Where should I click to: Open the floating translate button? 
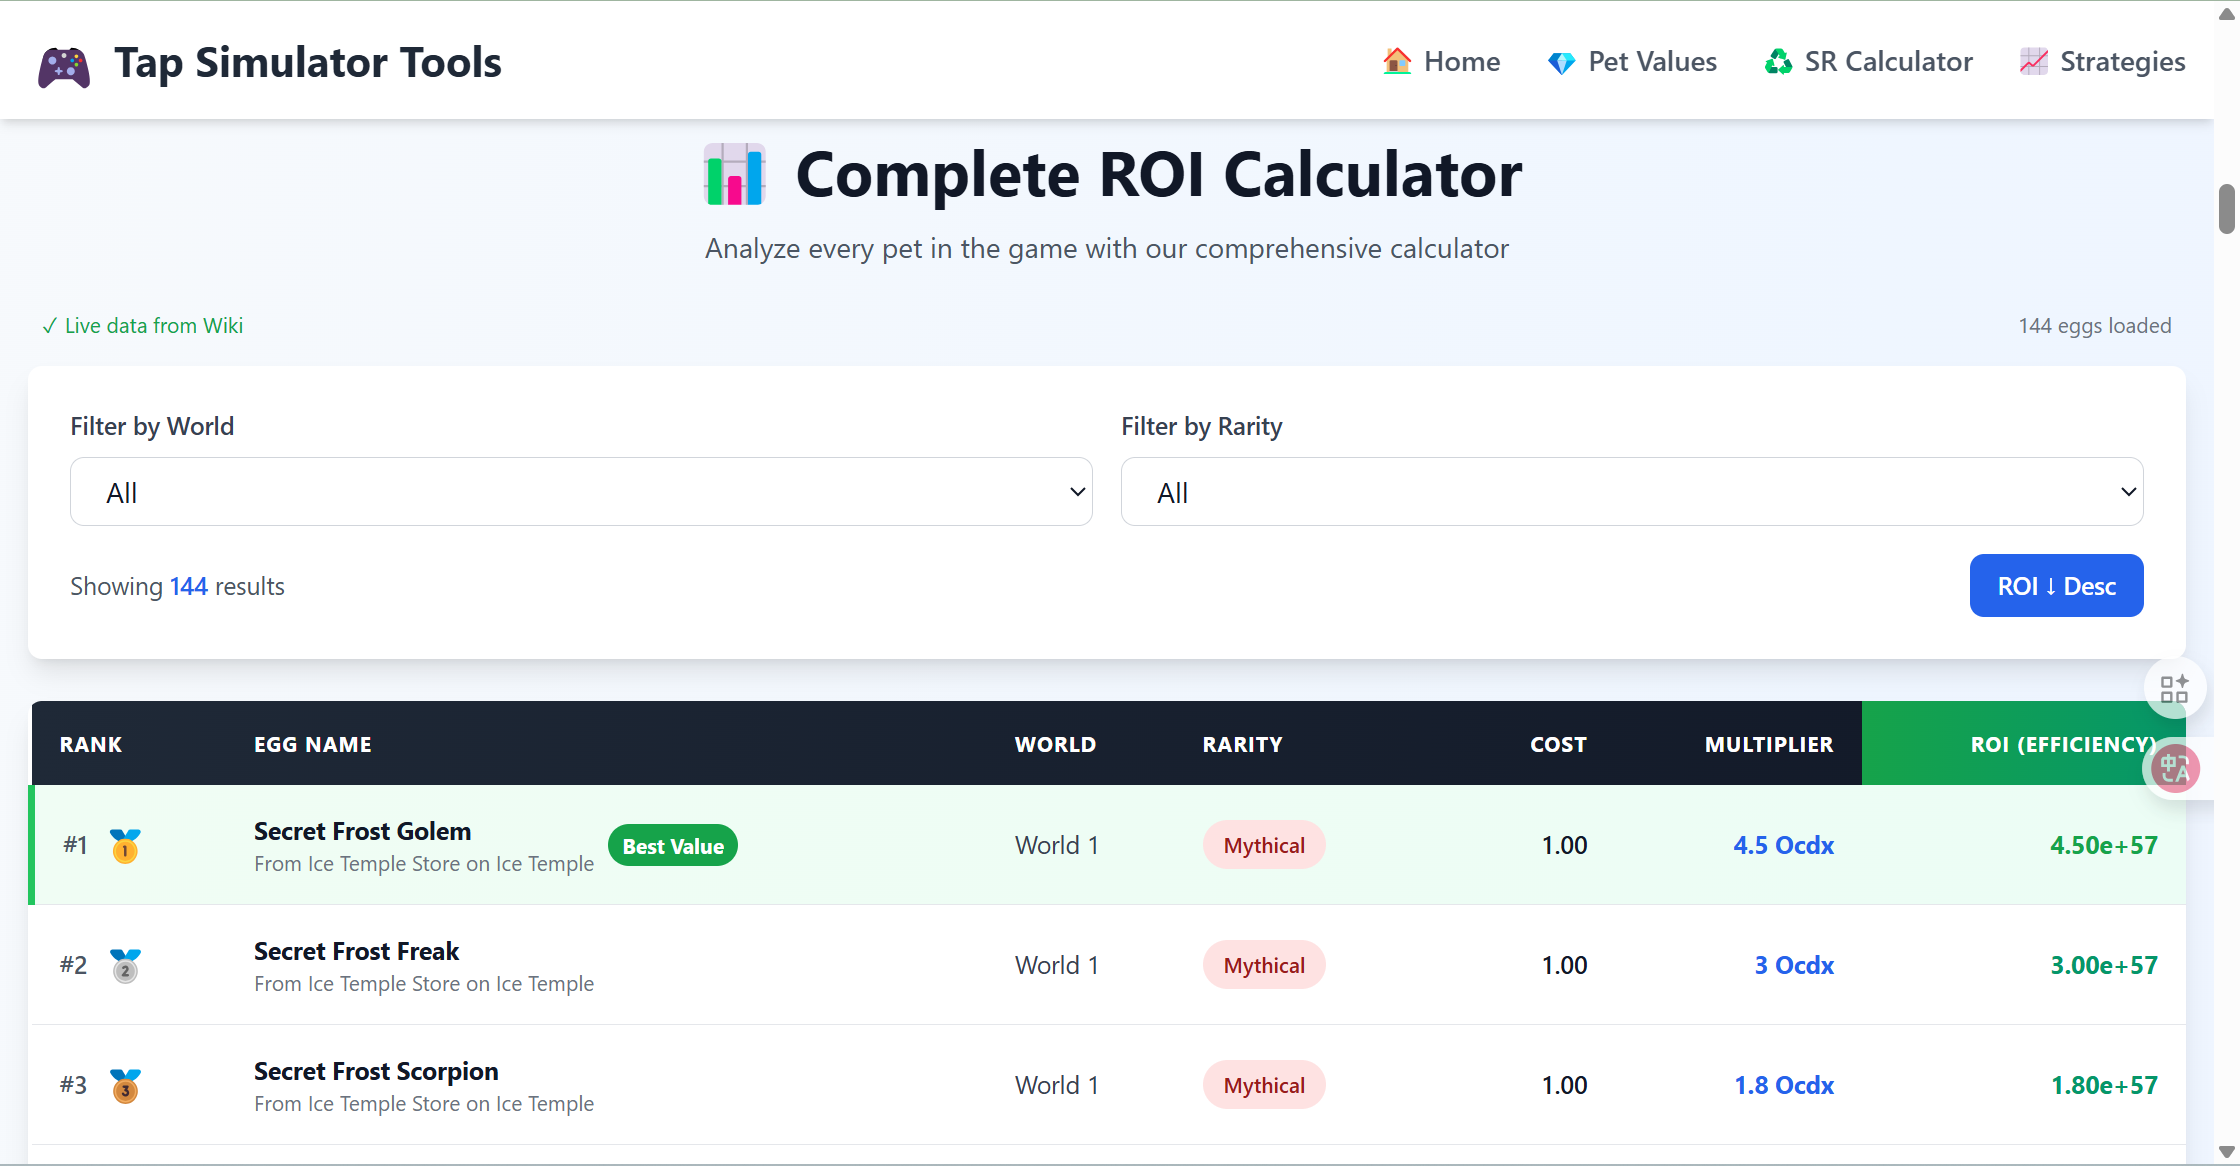[x=2175, y=768]
